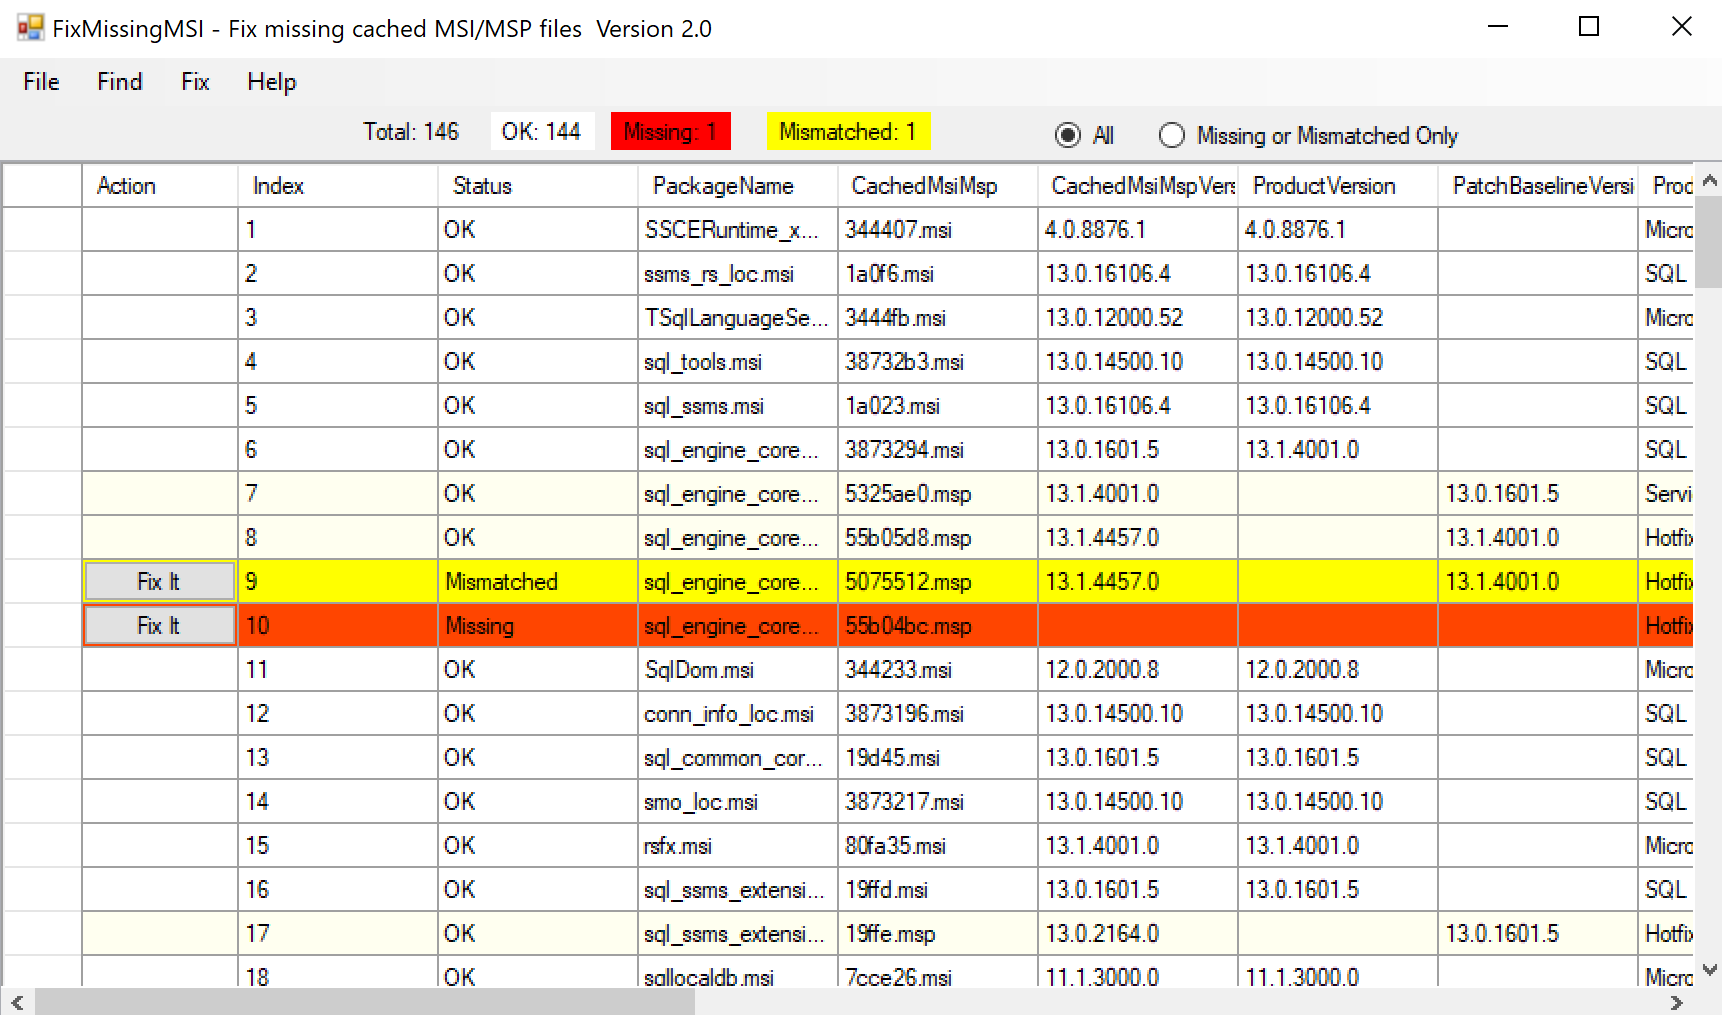Open the Help menu
Screen dimensions: 1722x1015
[x=271, y=82]
